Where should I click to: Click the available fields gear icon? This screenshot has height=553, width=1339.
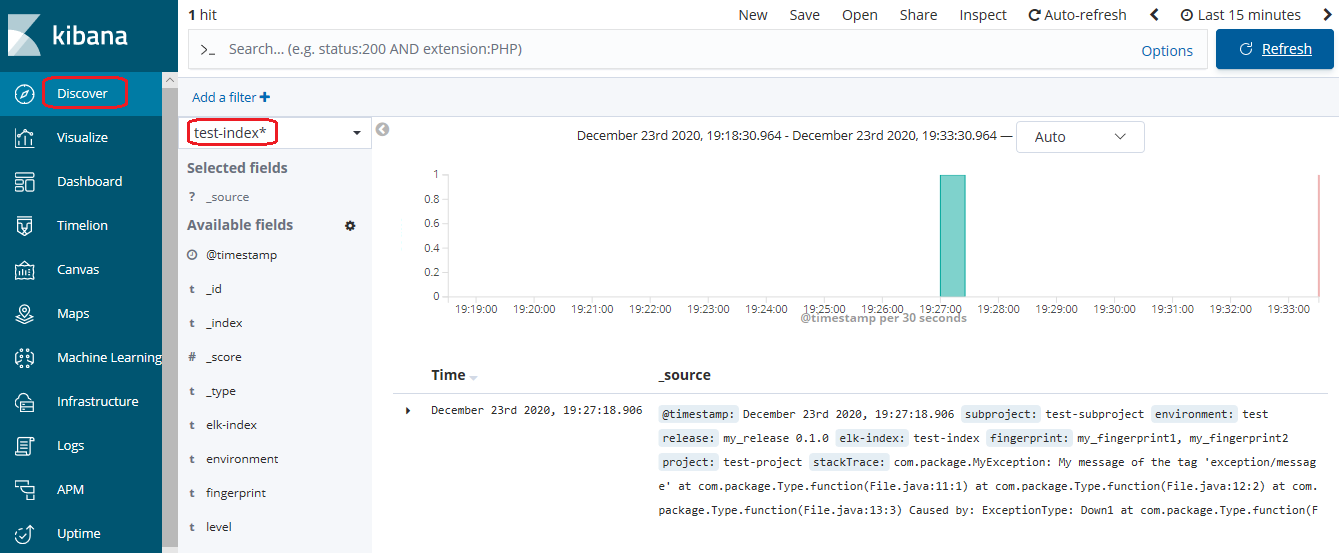pos(350,226)
